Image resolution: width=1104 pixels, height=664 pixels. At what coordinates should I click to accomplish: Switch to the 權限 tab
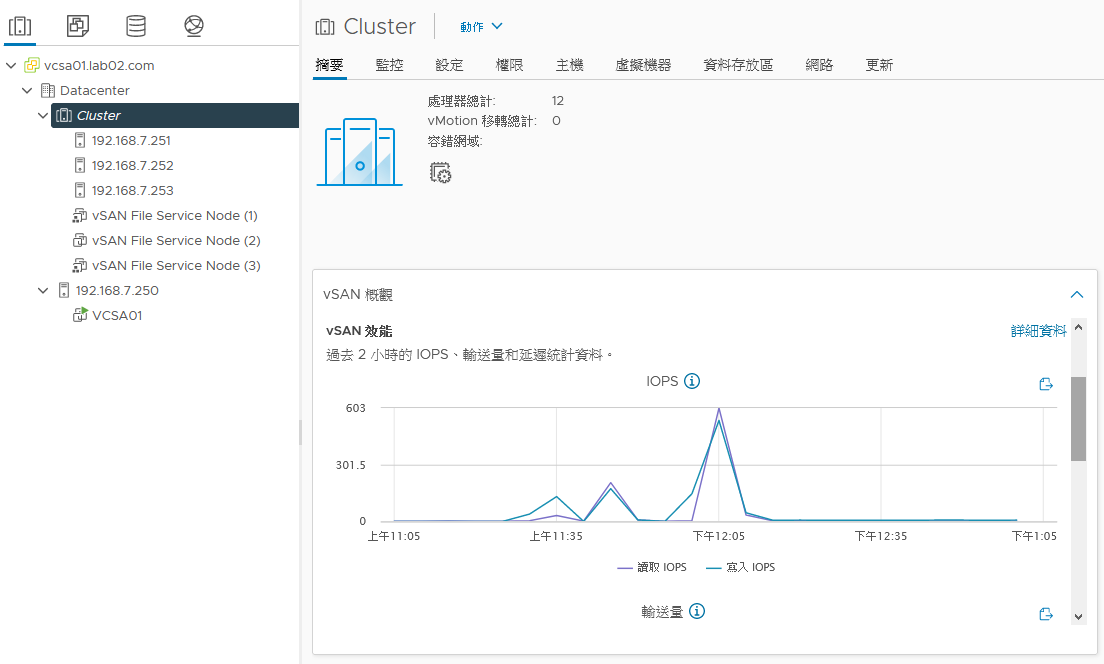coord(510,65)
